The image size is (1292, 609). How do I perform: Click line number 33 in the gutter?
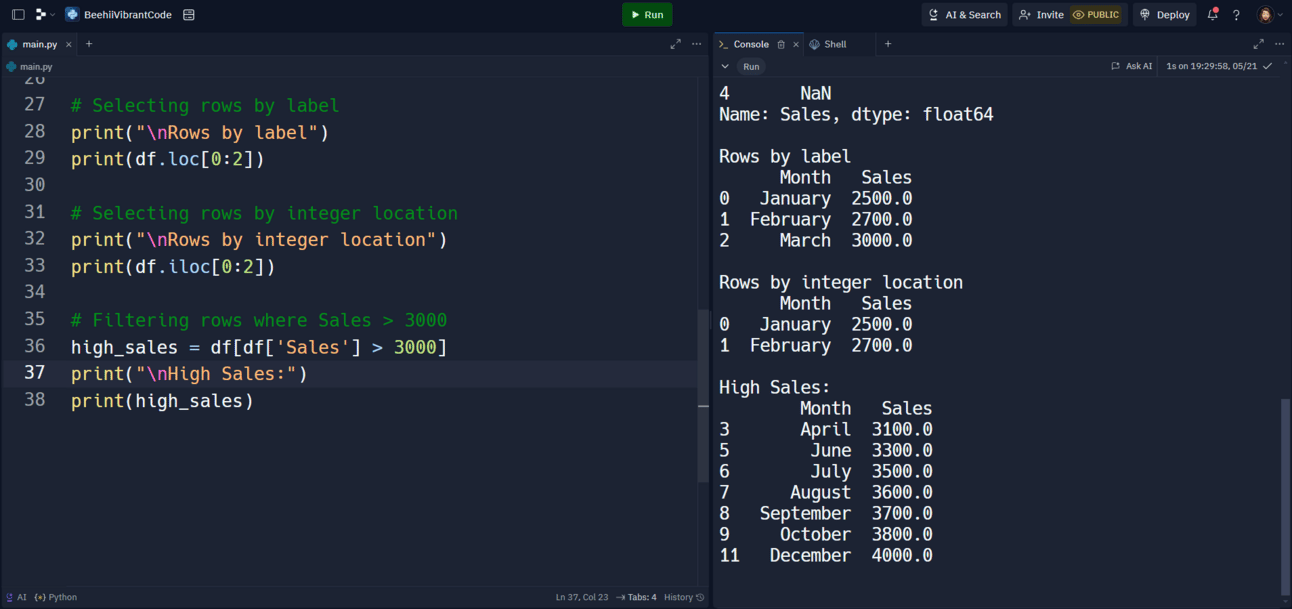(x=35, y=266)
